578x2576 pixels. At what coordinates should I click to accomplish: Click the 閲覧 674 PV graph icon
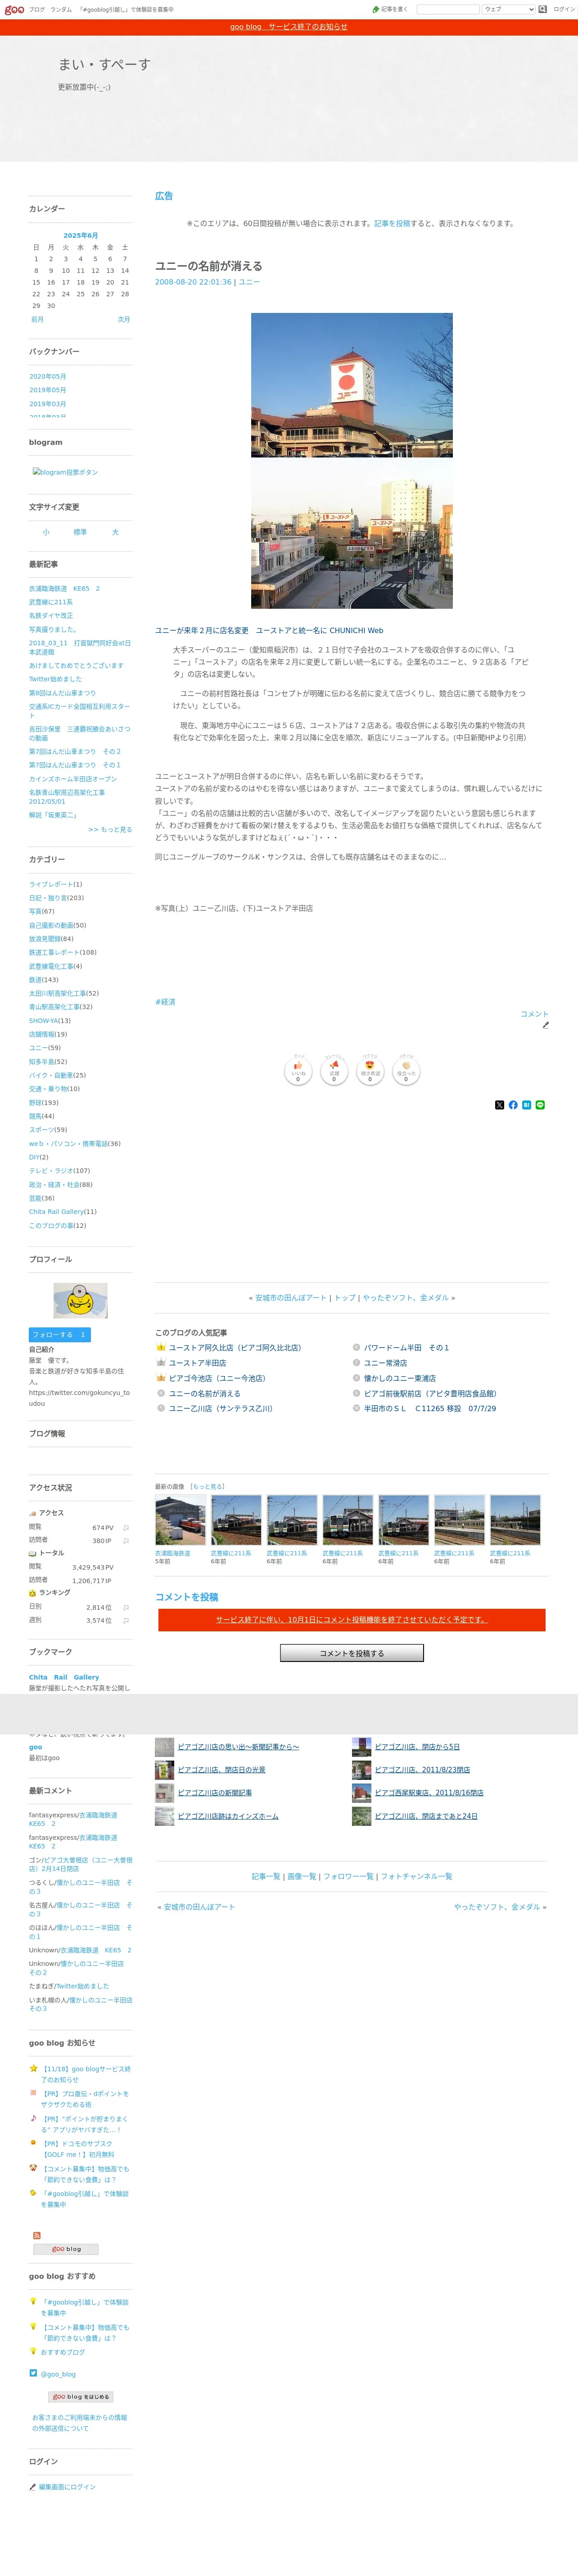click(x=126, y=1528)
